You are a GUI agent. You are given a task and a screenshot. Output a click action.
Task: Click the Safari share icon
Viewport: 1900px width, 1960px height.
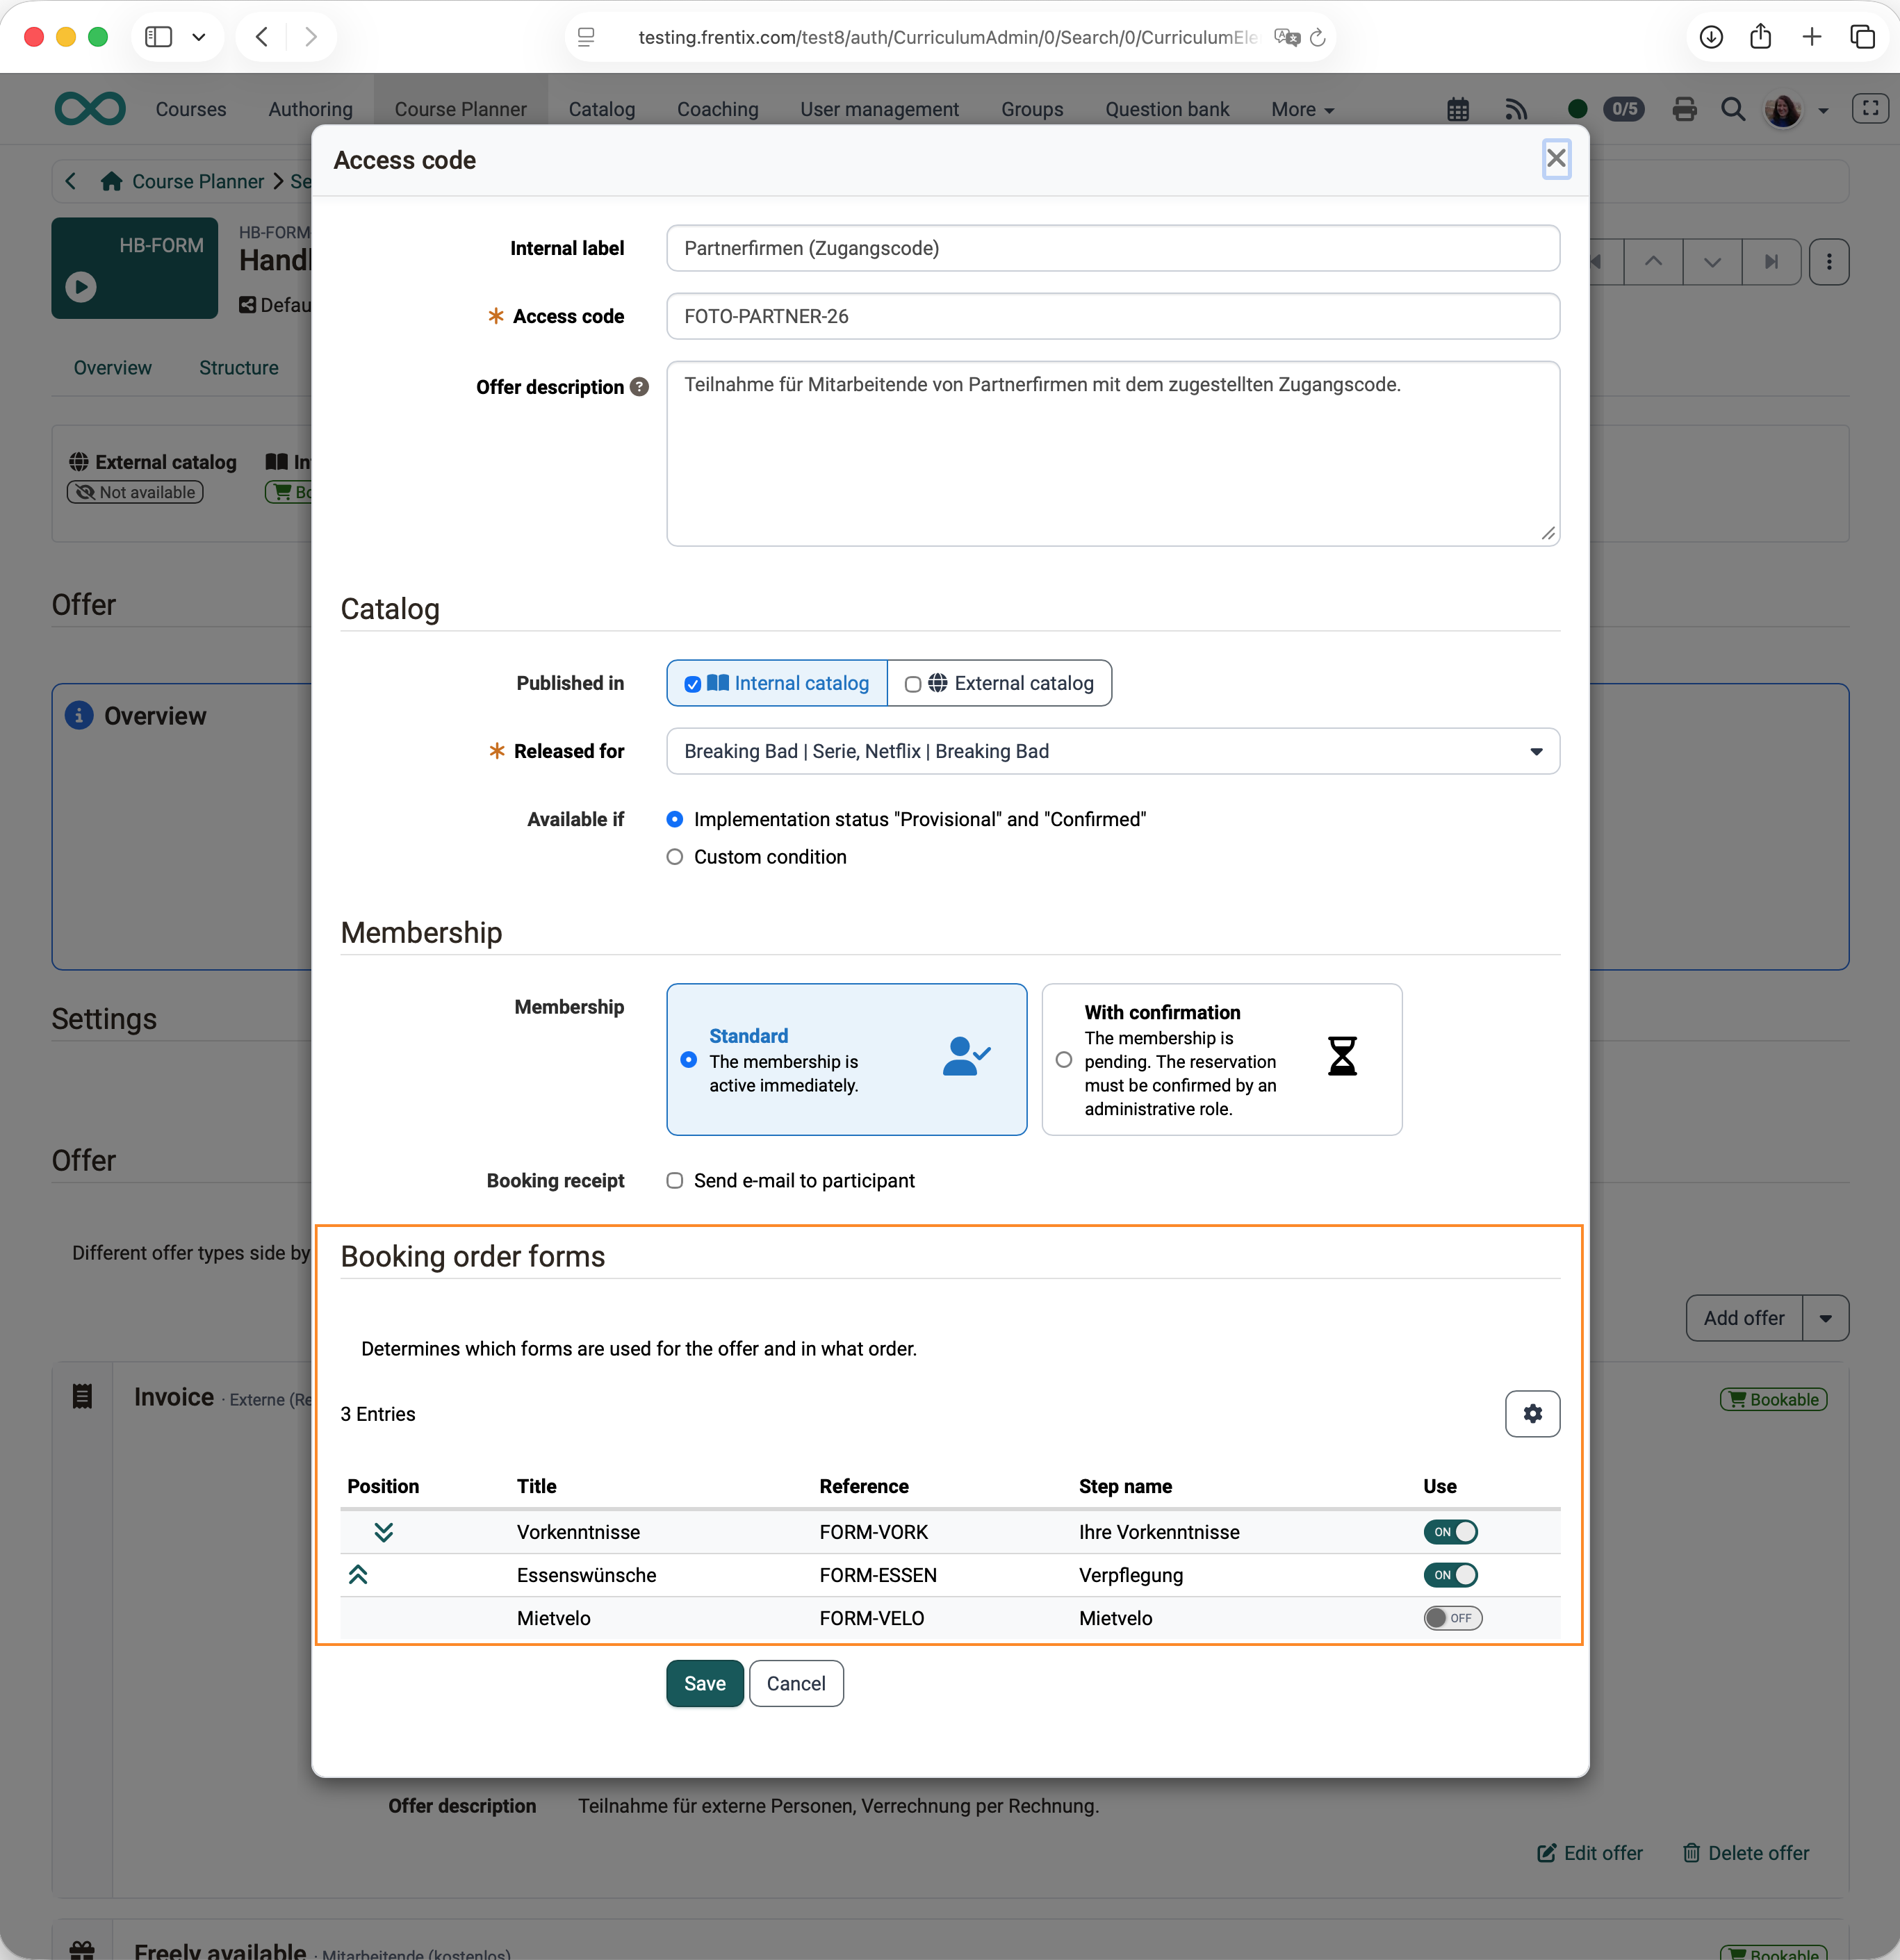click(1760, 37)
